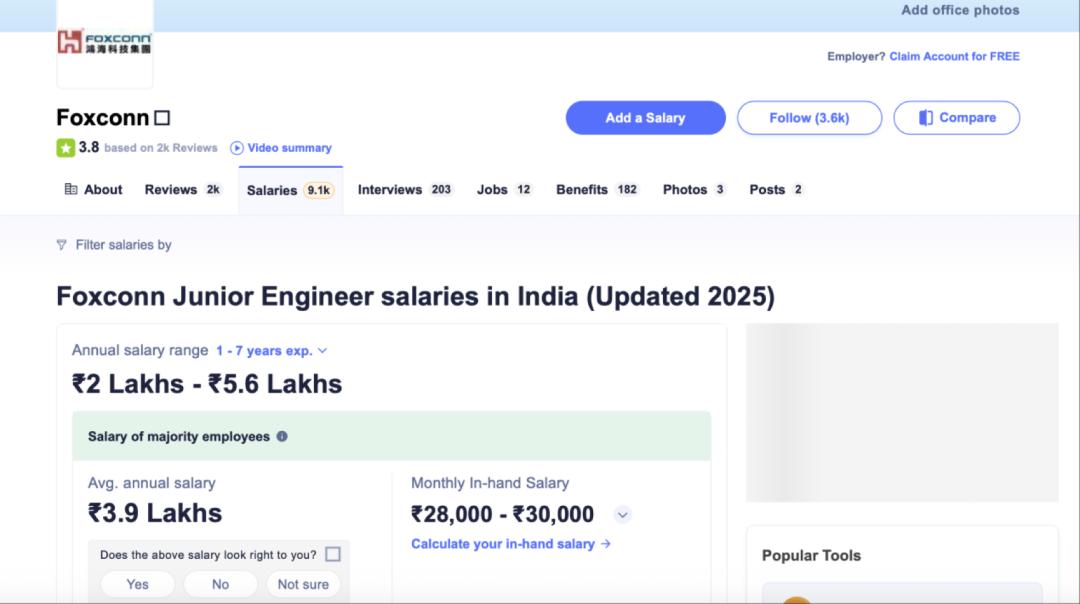Click the Video summary play icon
The image size is (1080, 604).
click(x=237, y=148)
